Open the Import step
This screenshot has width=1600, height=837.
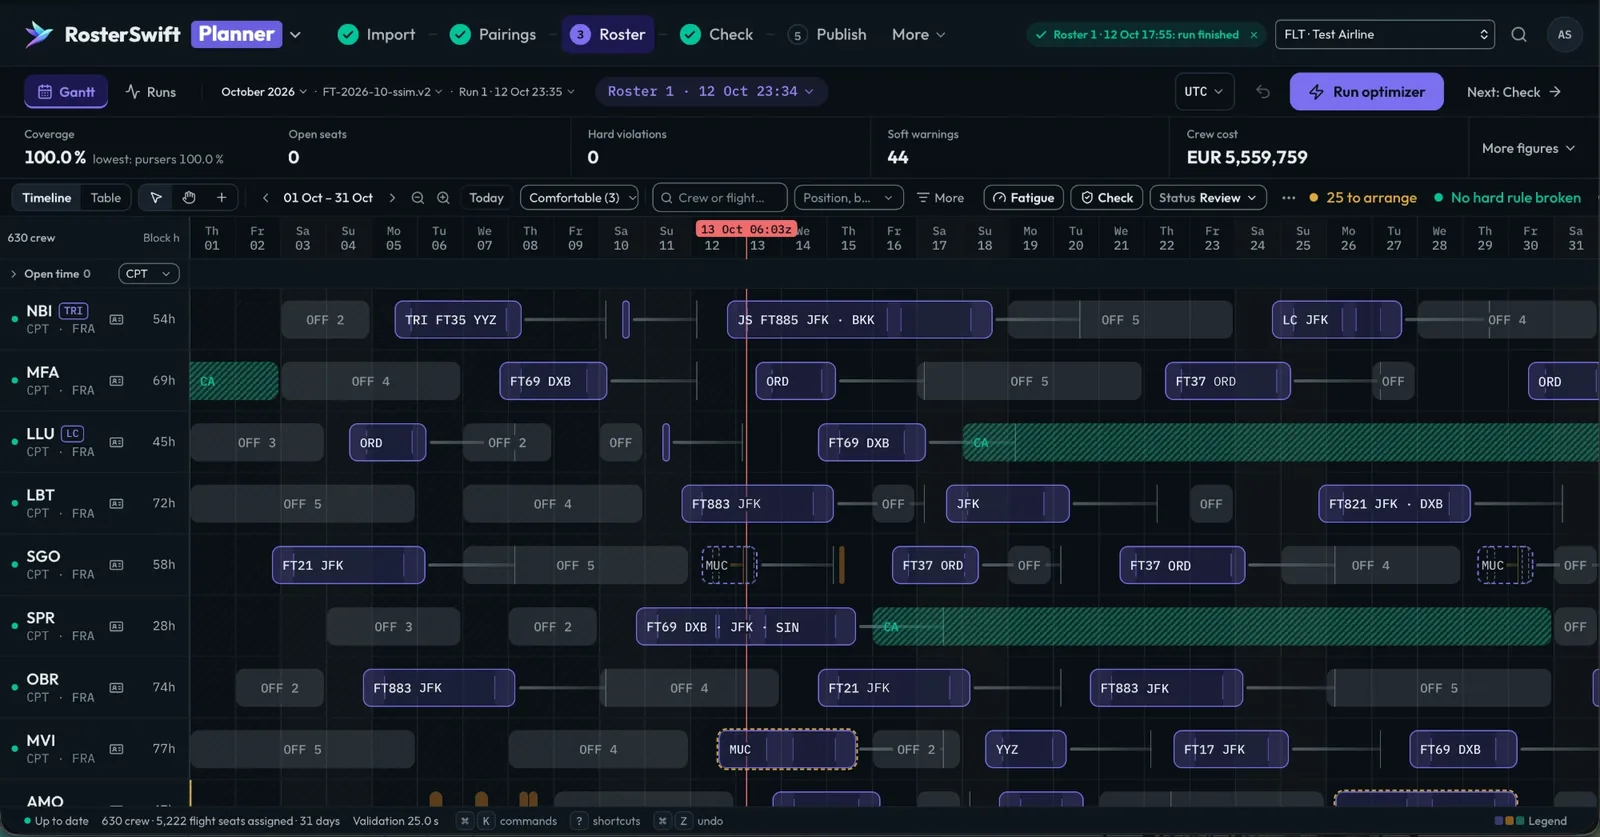[376, 35]
